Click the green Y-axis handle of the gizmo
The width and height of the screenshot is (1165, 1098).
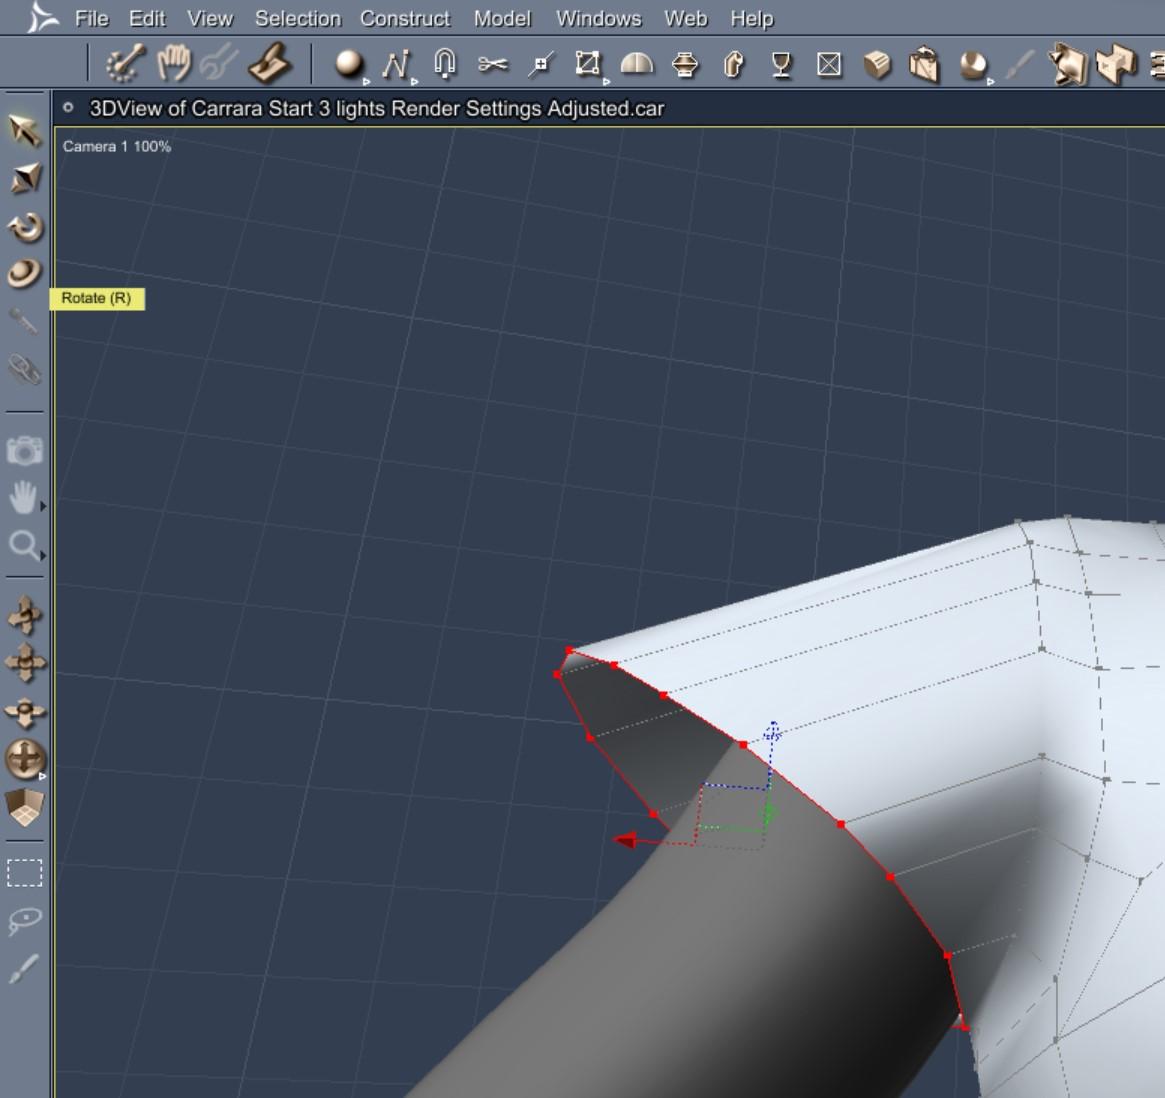[x=769, y=813]
